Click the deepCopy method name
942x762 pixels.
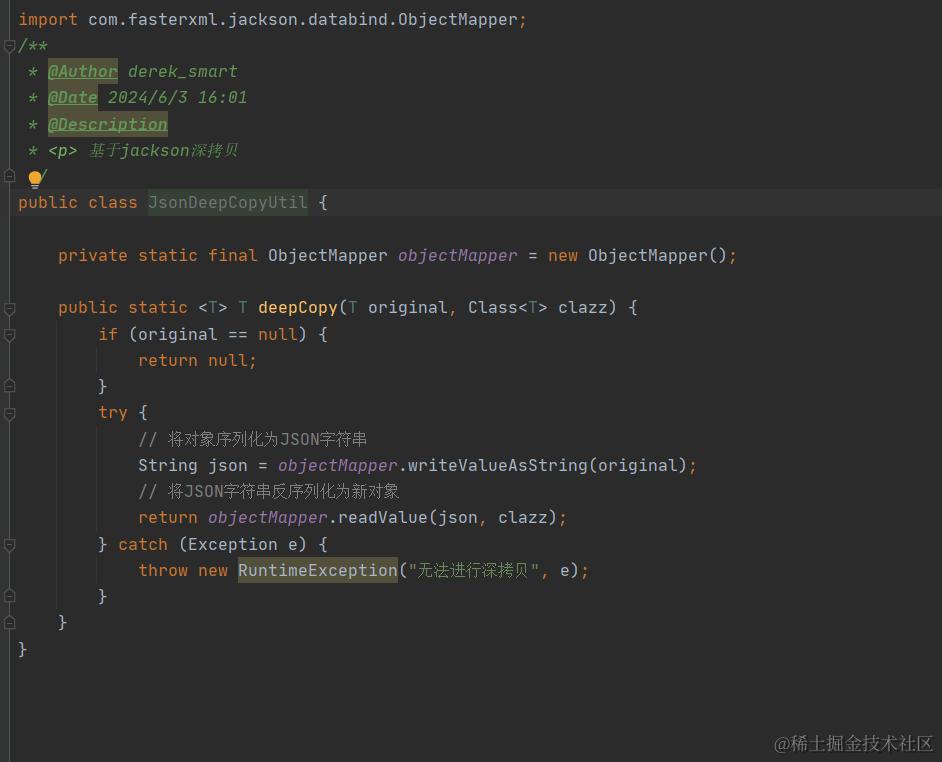click(298, 308)
